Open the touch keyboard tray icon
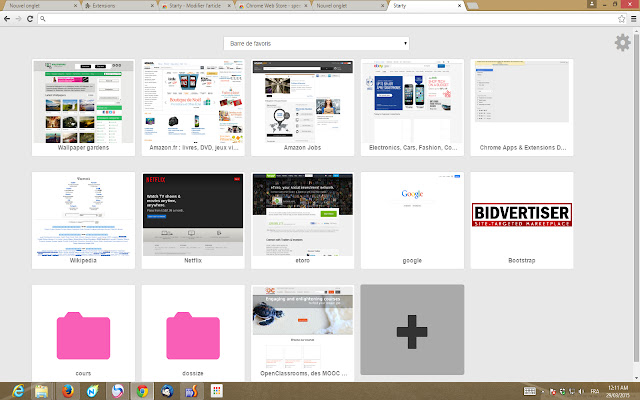This screenshot has height=400, width=640. pyautogui.click(x=529, y=391)
